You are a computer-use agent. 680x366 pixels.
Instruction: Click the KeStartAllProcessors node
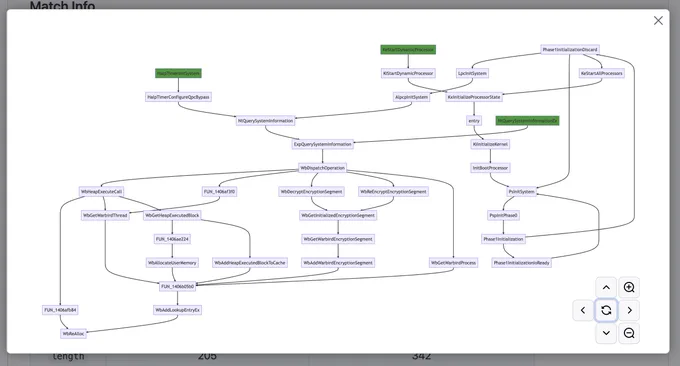tap(602, 73)
